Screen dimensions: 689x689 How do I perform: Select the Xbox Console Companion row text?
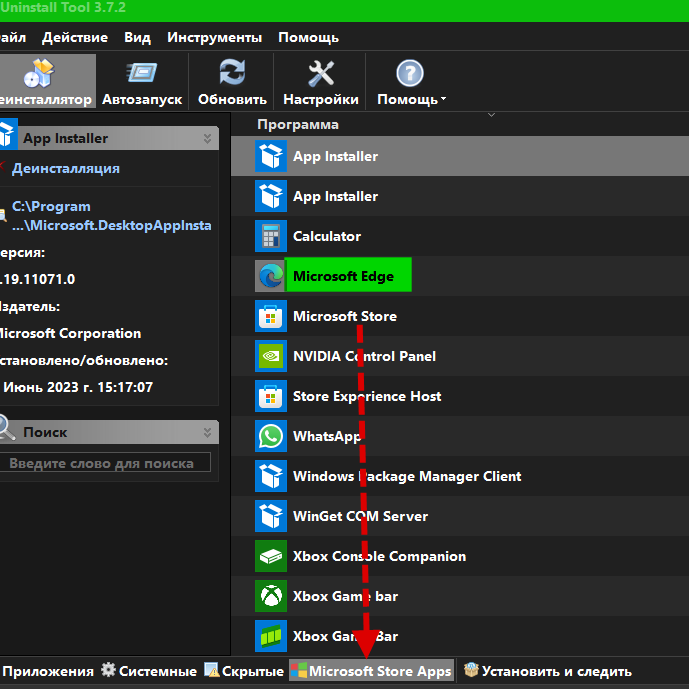(379, 556)
